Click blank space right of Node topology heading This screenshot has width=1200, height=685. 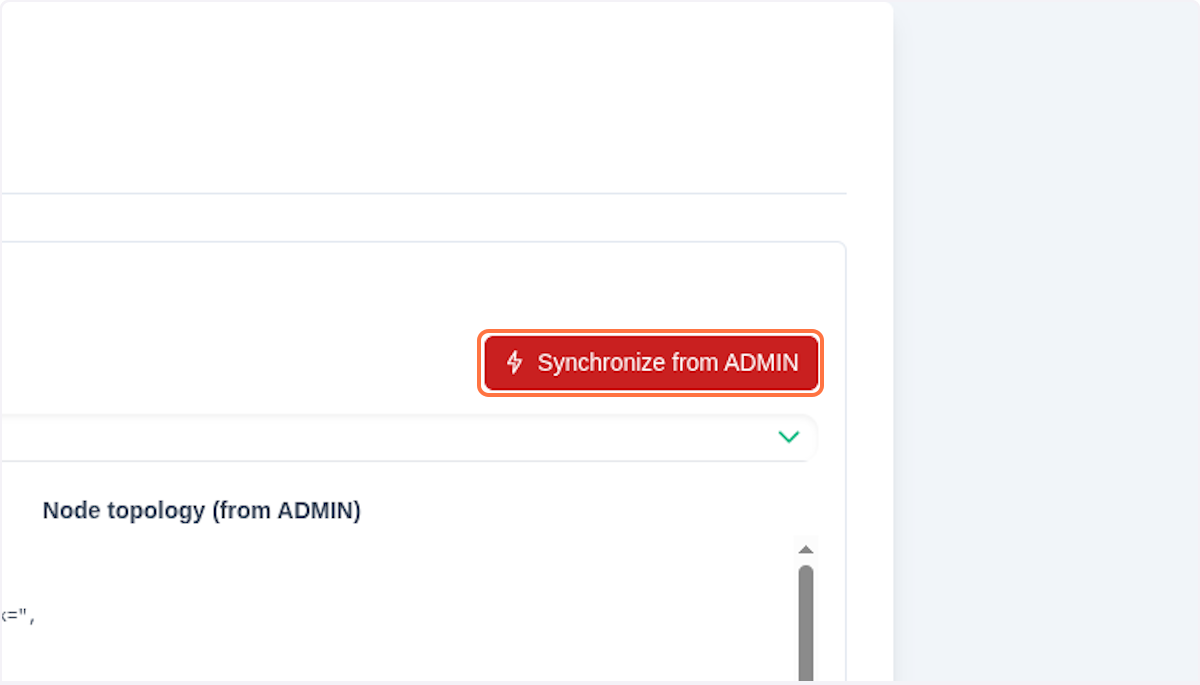click(x=580, y=511)
